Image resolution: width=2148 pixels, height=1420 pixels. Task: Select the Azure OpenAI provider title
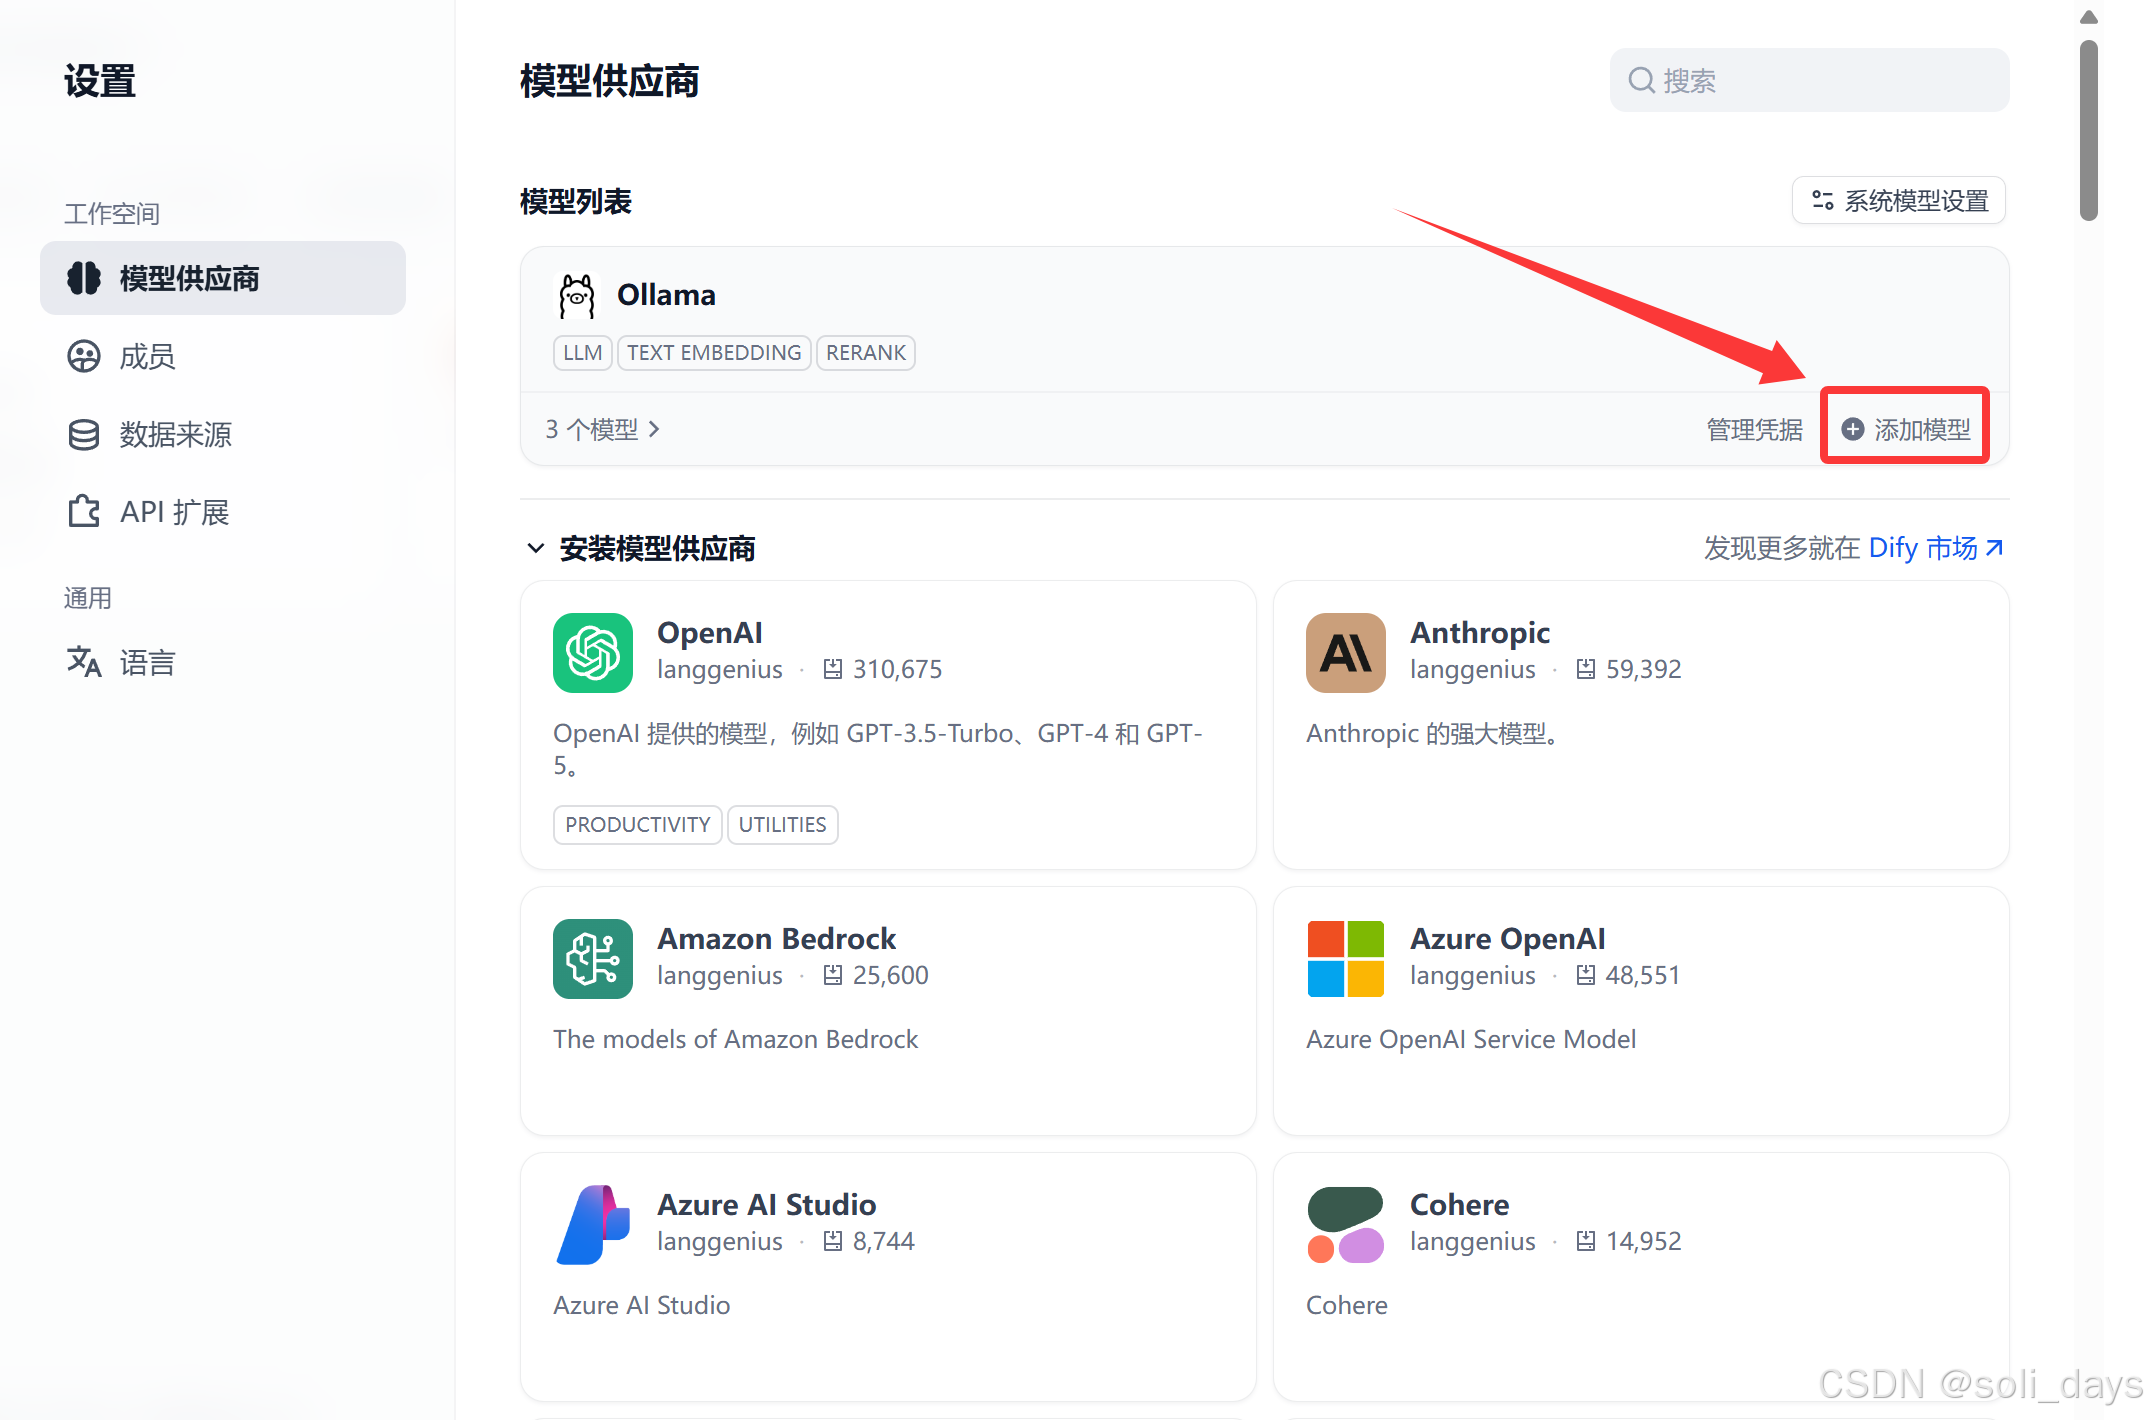(x=1508, y=938)
